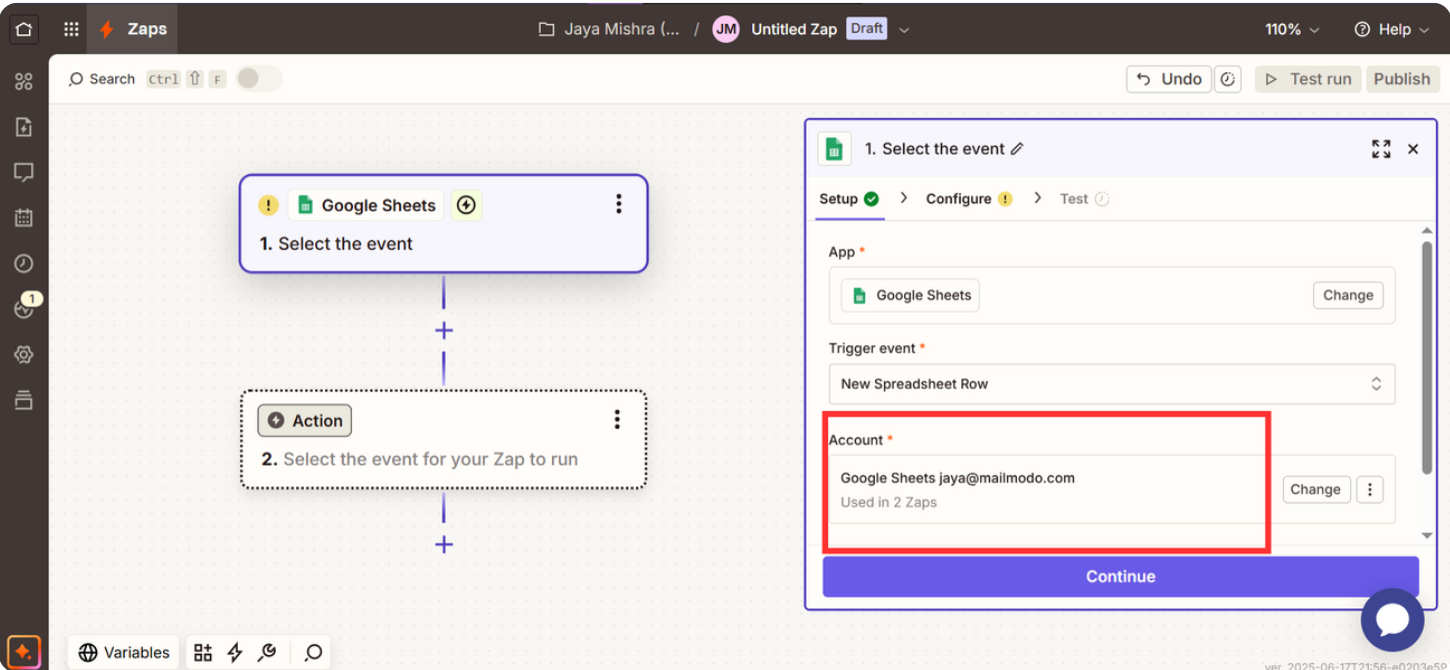Click the Zaps lightning bolt tab
Image resolution: width=1450 pixels, height=670 pixels.
(132, 29)
